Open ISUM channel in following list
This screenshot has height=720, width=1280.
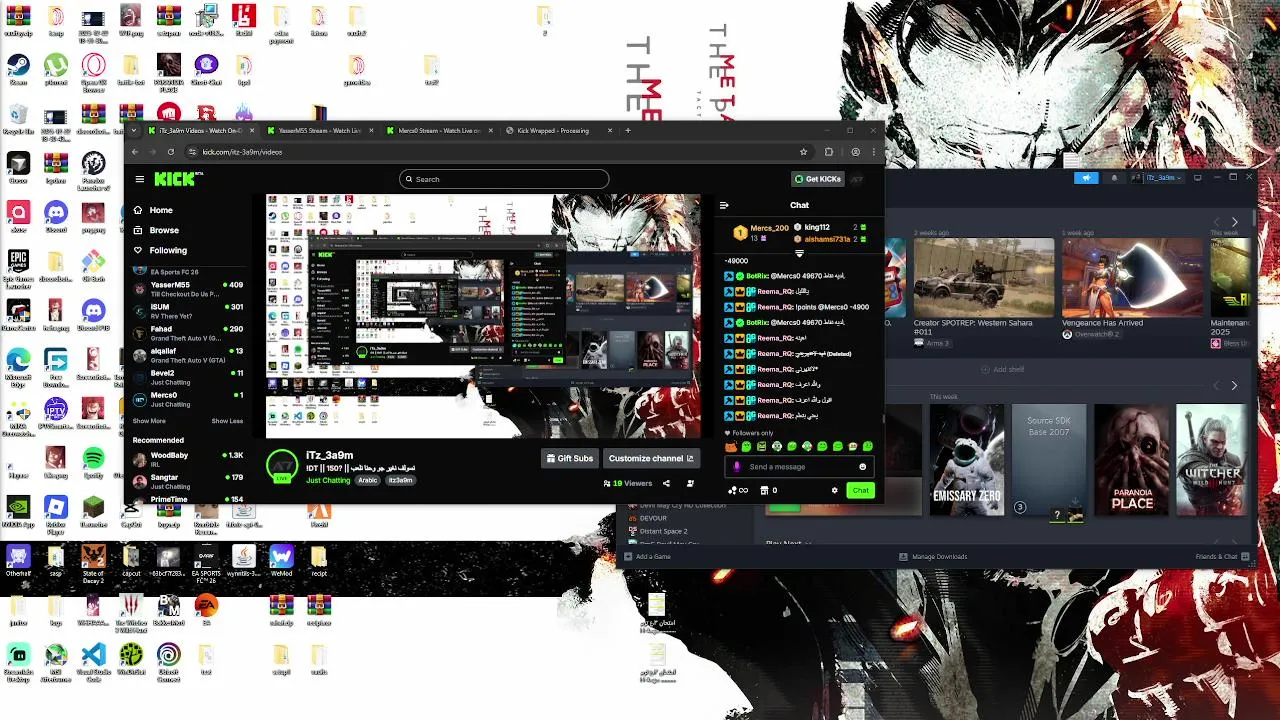click(x=188, y=311)
